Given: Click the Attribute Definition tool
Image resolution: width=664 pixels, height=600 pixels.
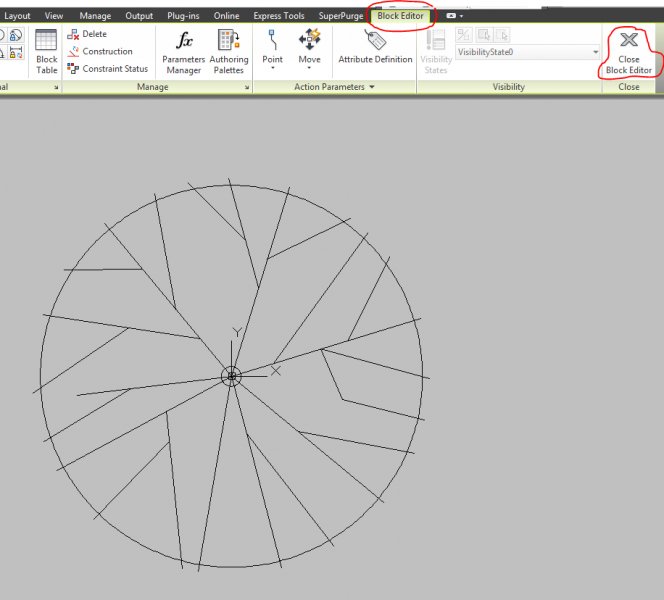Looking at the screenshot, I should pyautogui.click(x=375, y=48).
